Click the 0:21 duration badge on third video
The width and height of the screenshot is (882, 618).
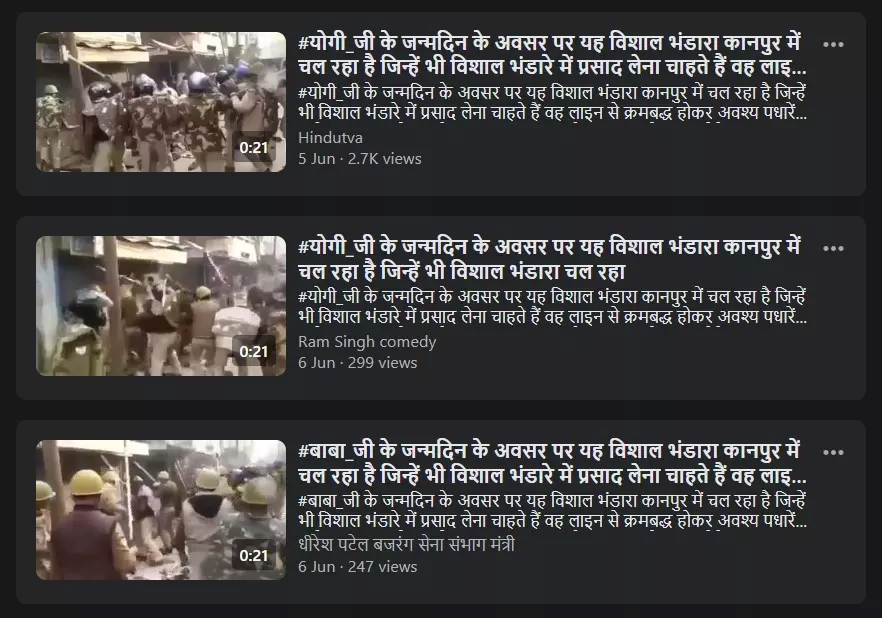[x=254, y=556]
